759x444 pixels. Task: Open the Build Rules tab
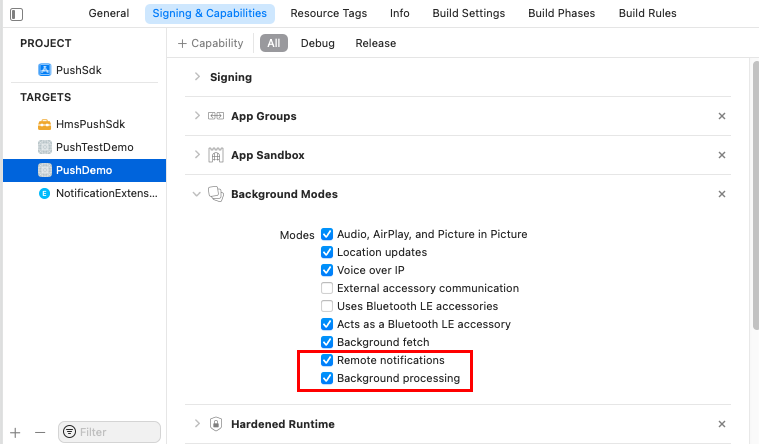tap(648, 14)
